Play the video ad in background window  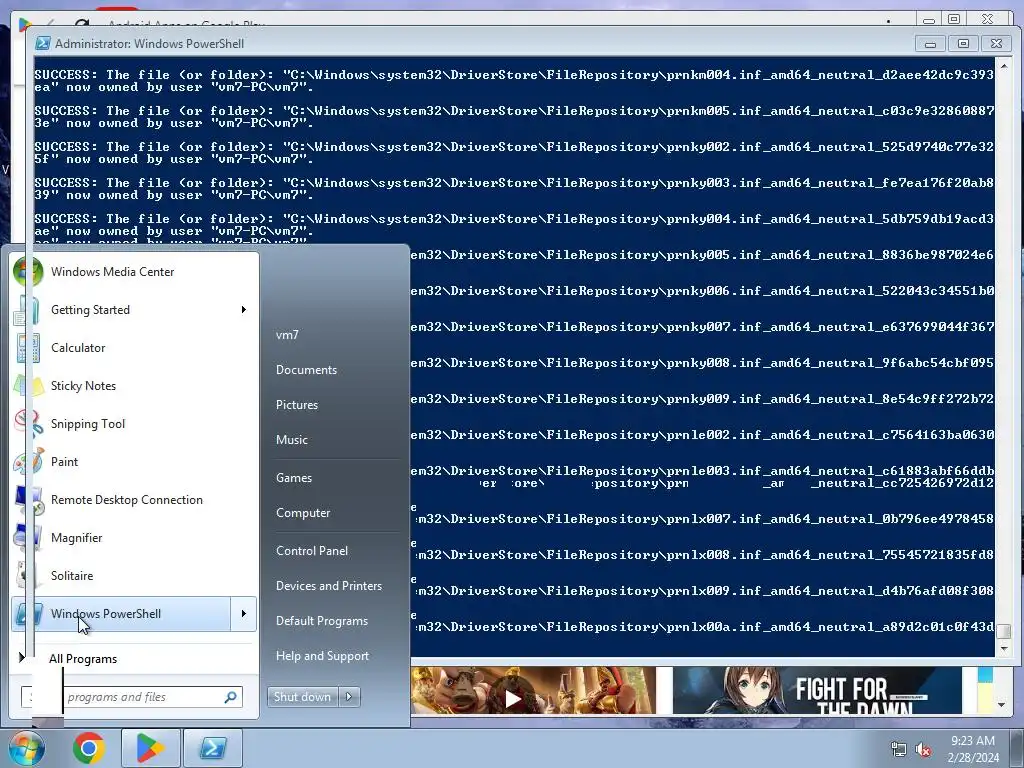click(513, 699)
